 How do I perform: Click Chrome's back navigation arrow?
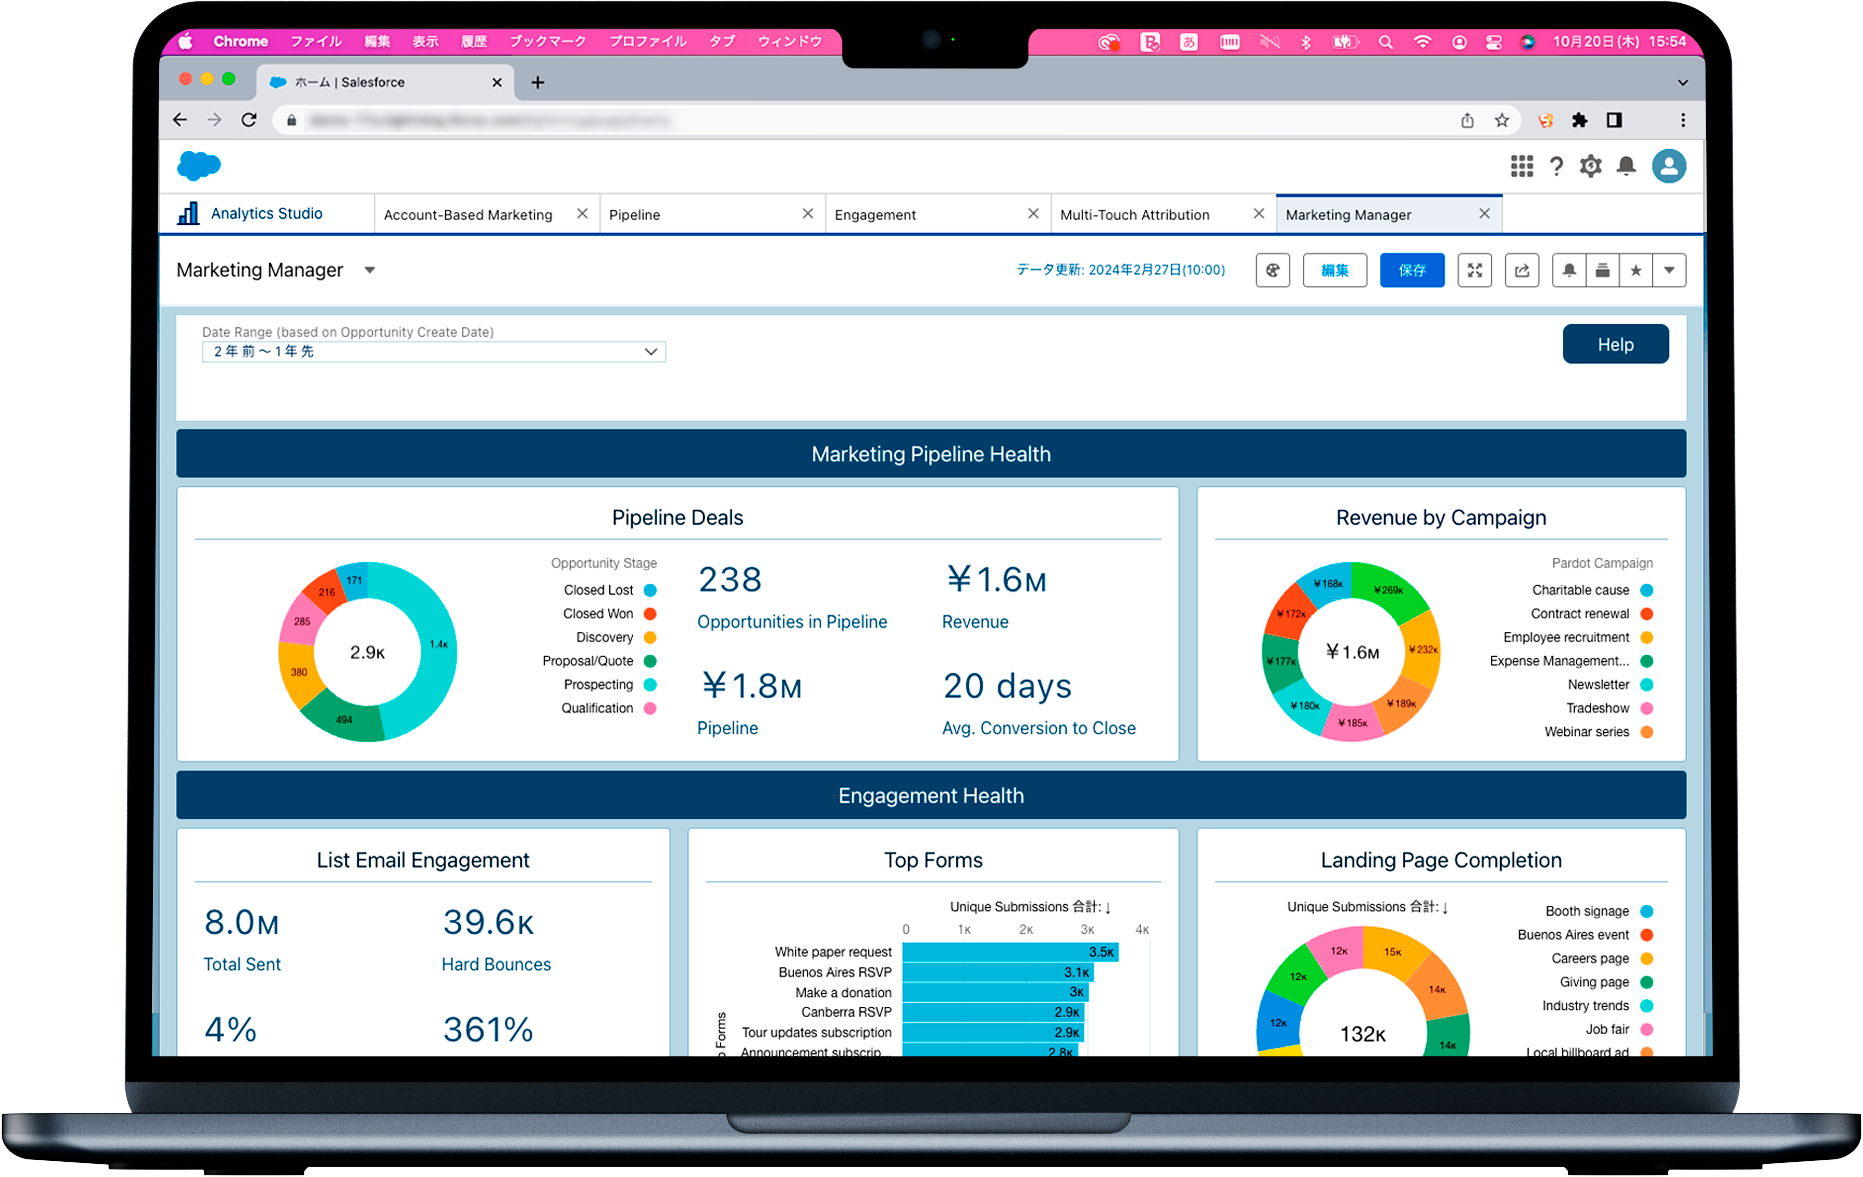(x=180, y=120)
